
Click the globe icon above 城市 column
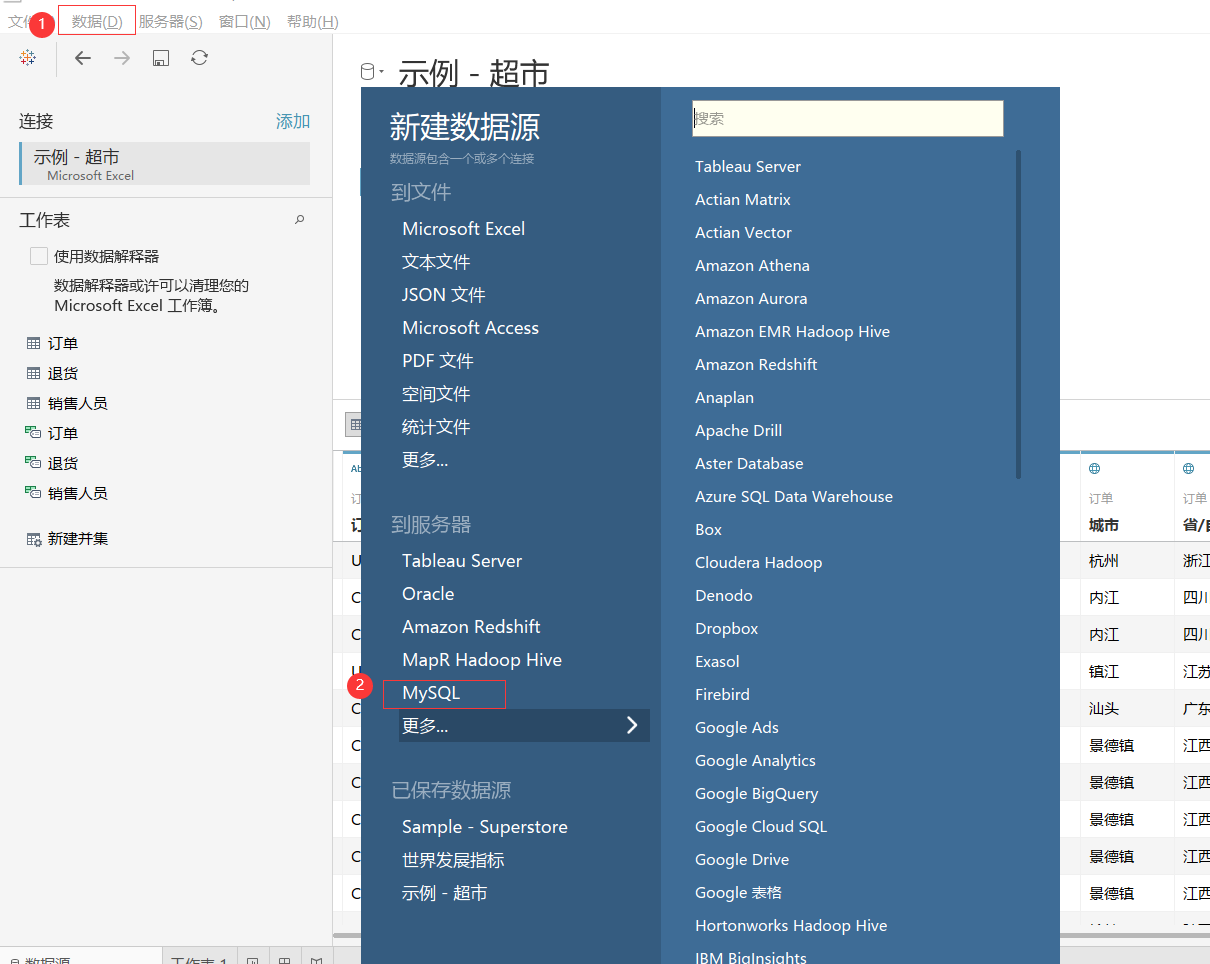click(1095, 468)
